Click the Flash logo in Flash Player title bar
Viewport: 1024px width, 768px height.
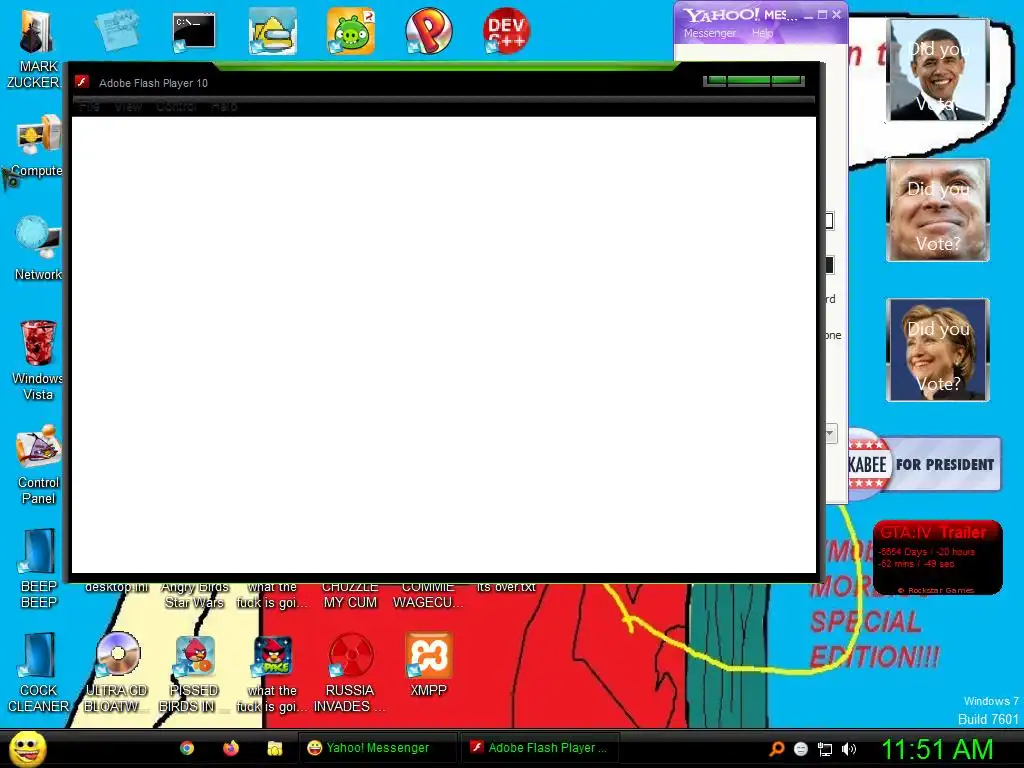tap(82, 82)
